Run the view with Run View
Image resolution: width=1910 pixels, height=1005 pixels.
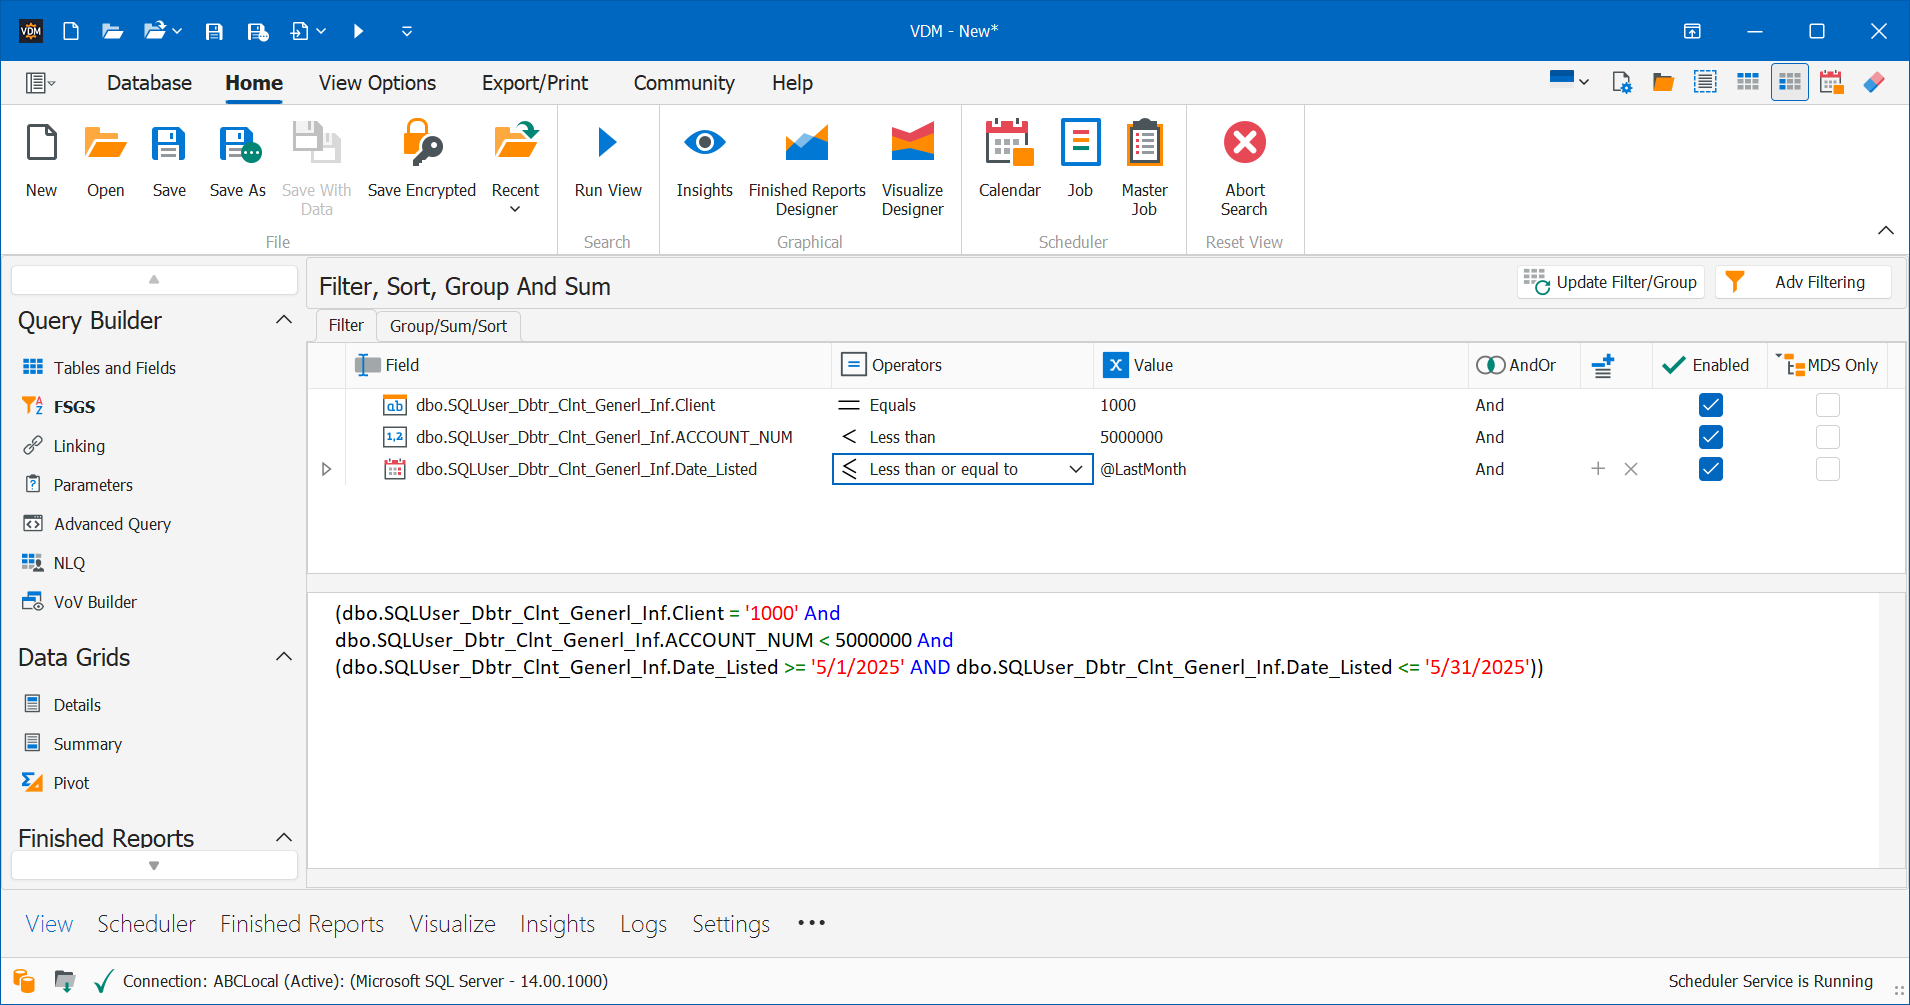click(x=607, y=160)
